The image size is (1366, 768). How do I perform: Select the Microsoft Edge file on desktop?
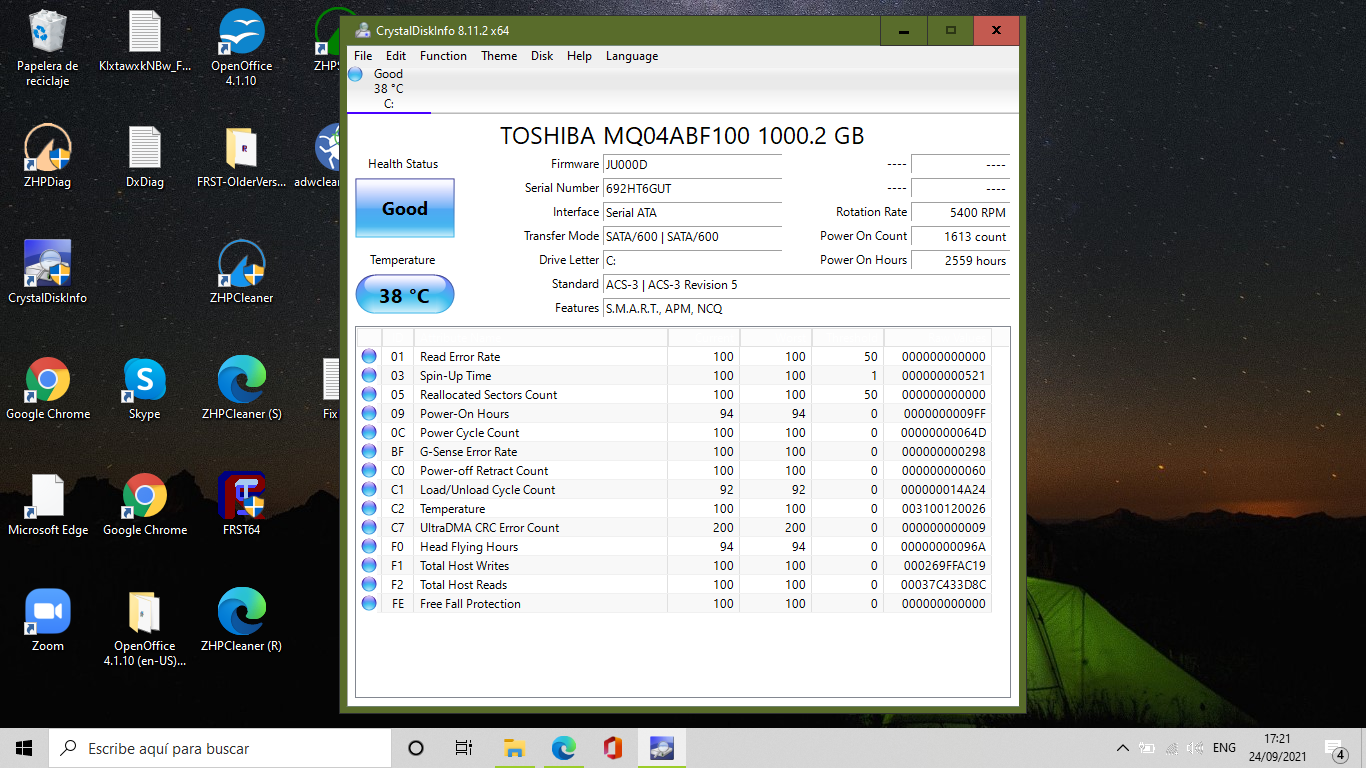(x=47, y=504)
